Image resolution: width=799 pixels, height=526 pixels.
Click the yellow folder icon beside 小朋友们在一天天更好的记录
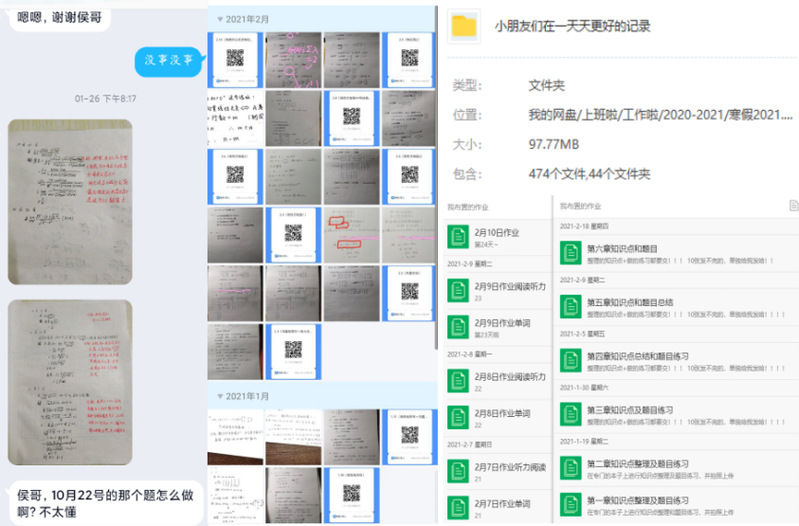coord(464,26)
